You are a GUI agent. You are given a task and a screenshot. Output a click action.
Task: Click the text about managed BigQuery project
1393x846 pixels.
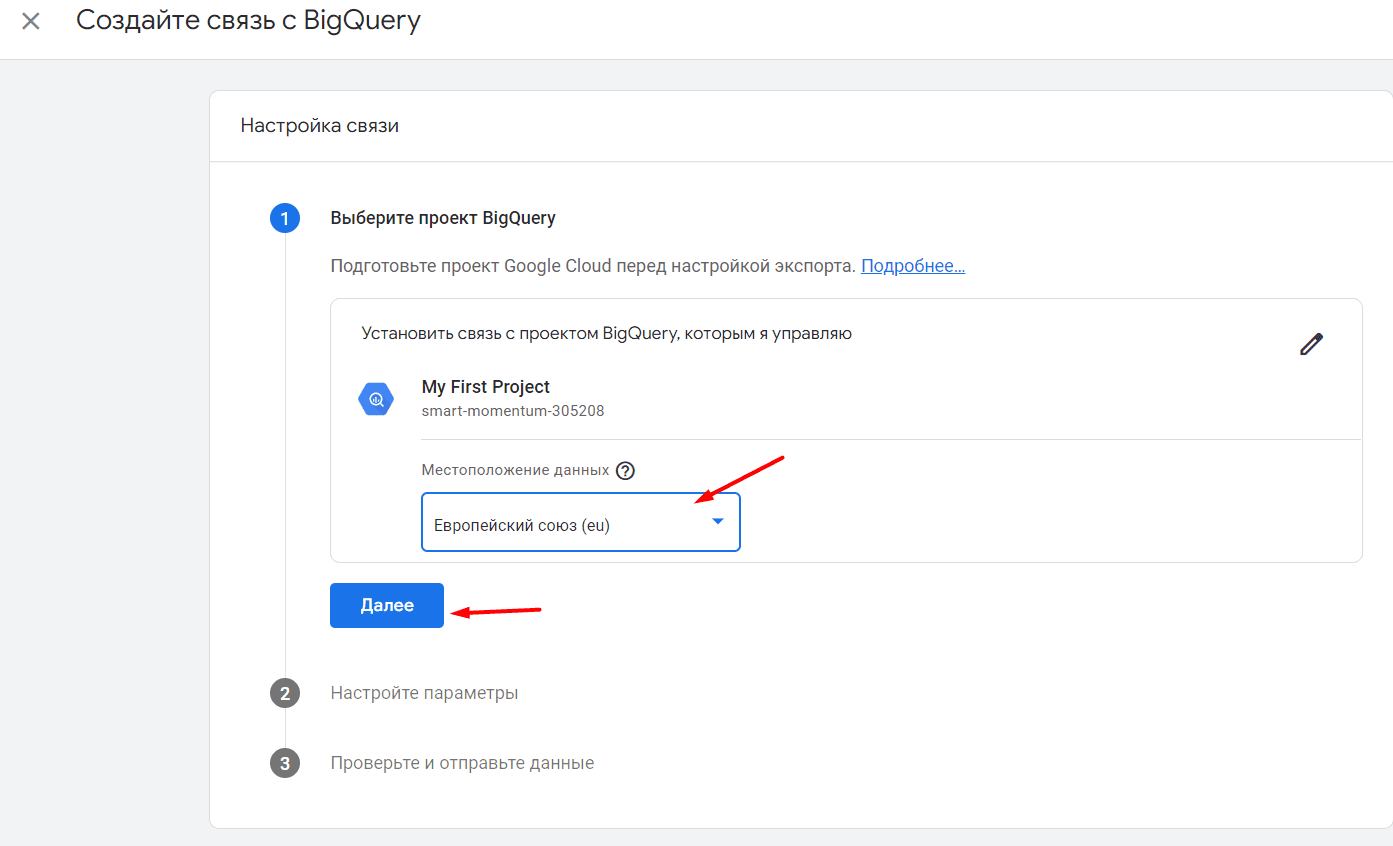click(607, 334)
